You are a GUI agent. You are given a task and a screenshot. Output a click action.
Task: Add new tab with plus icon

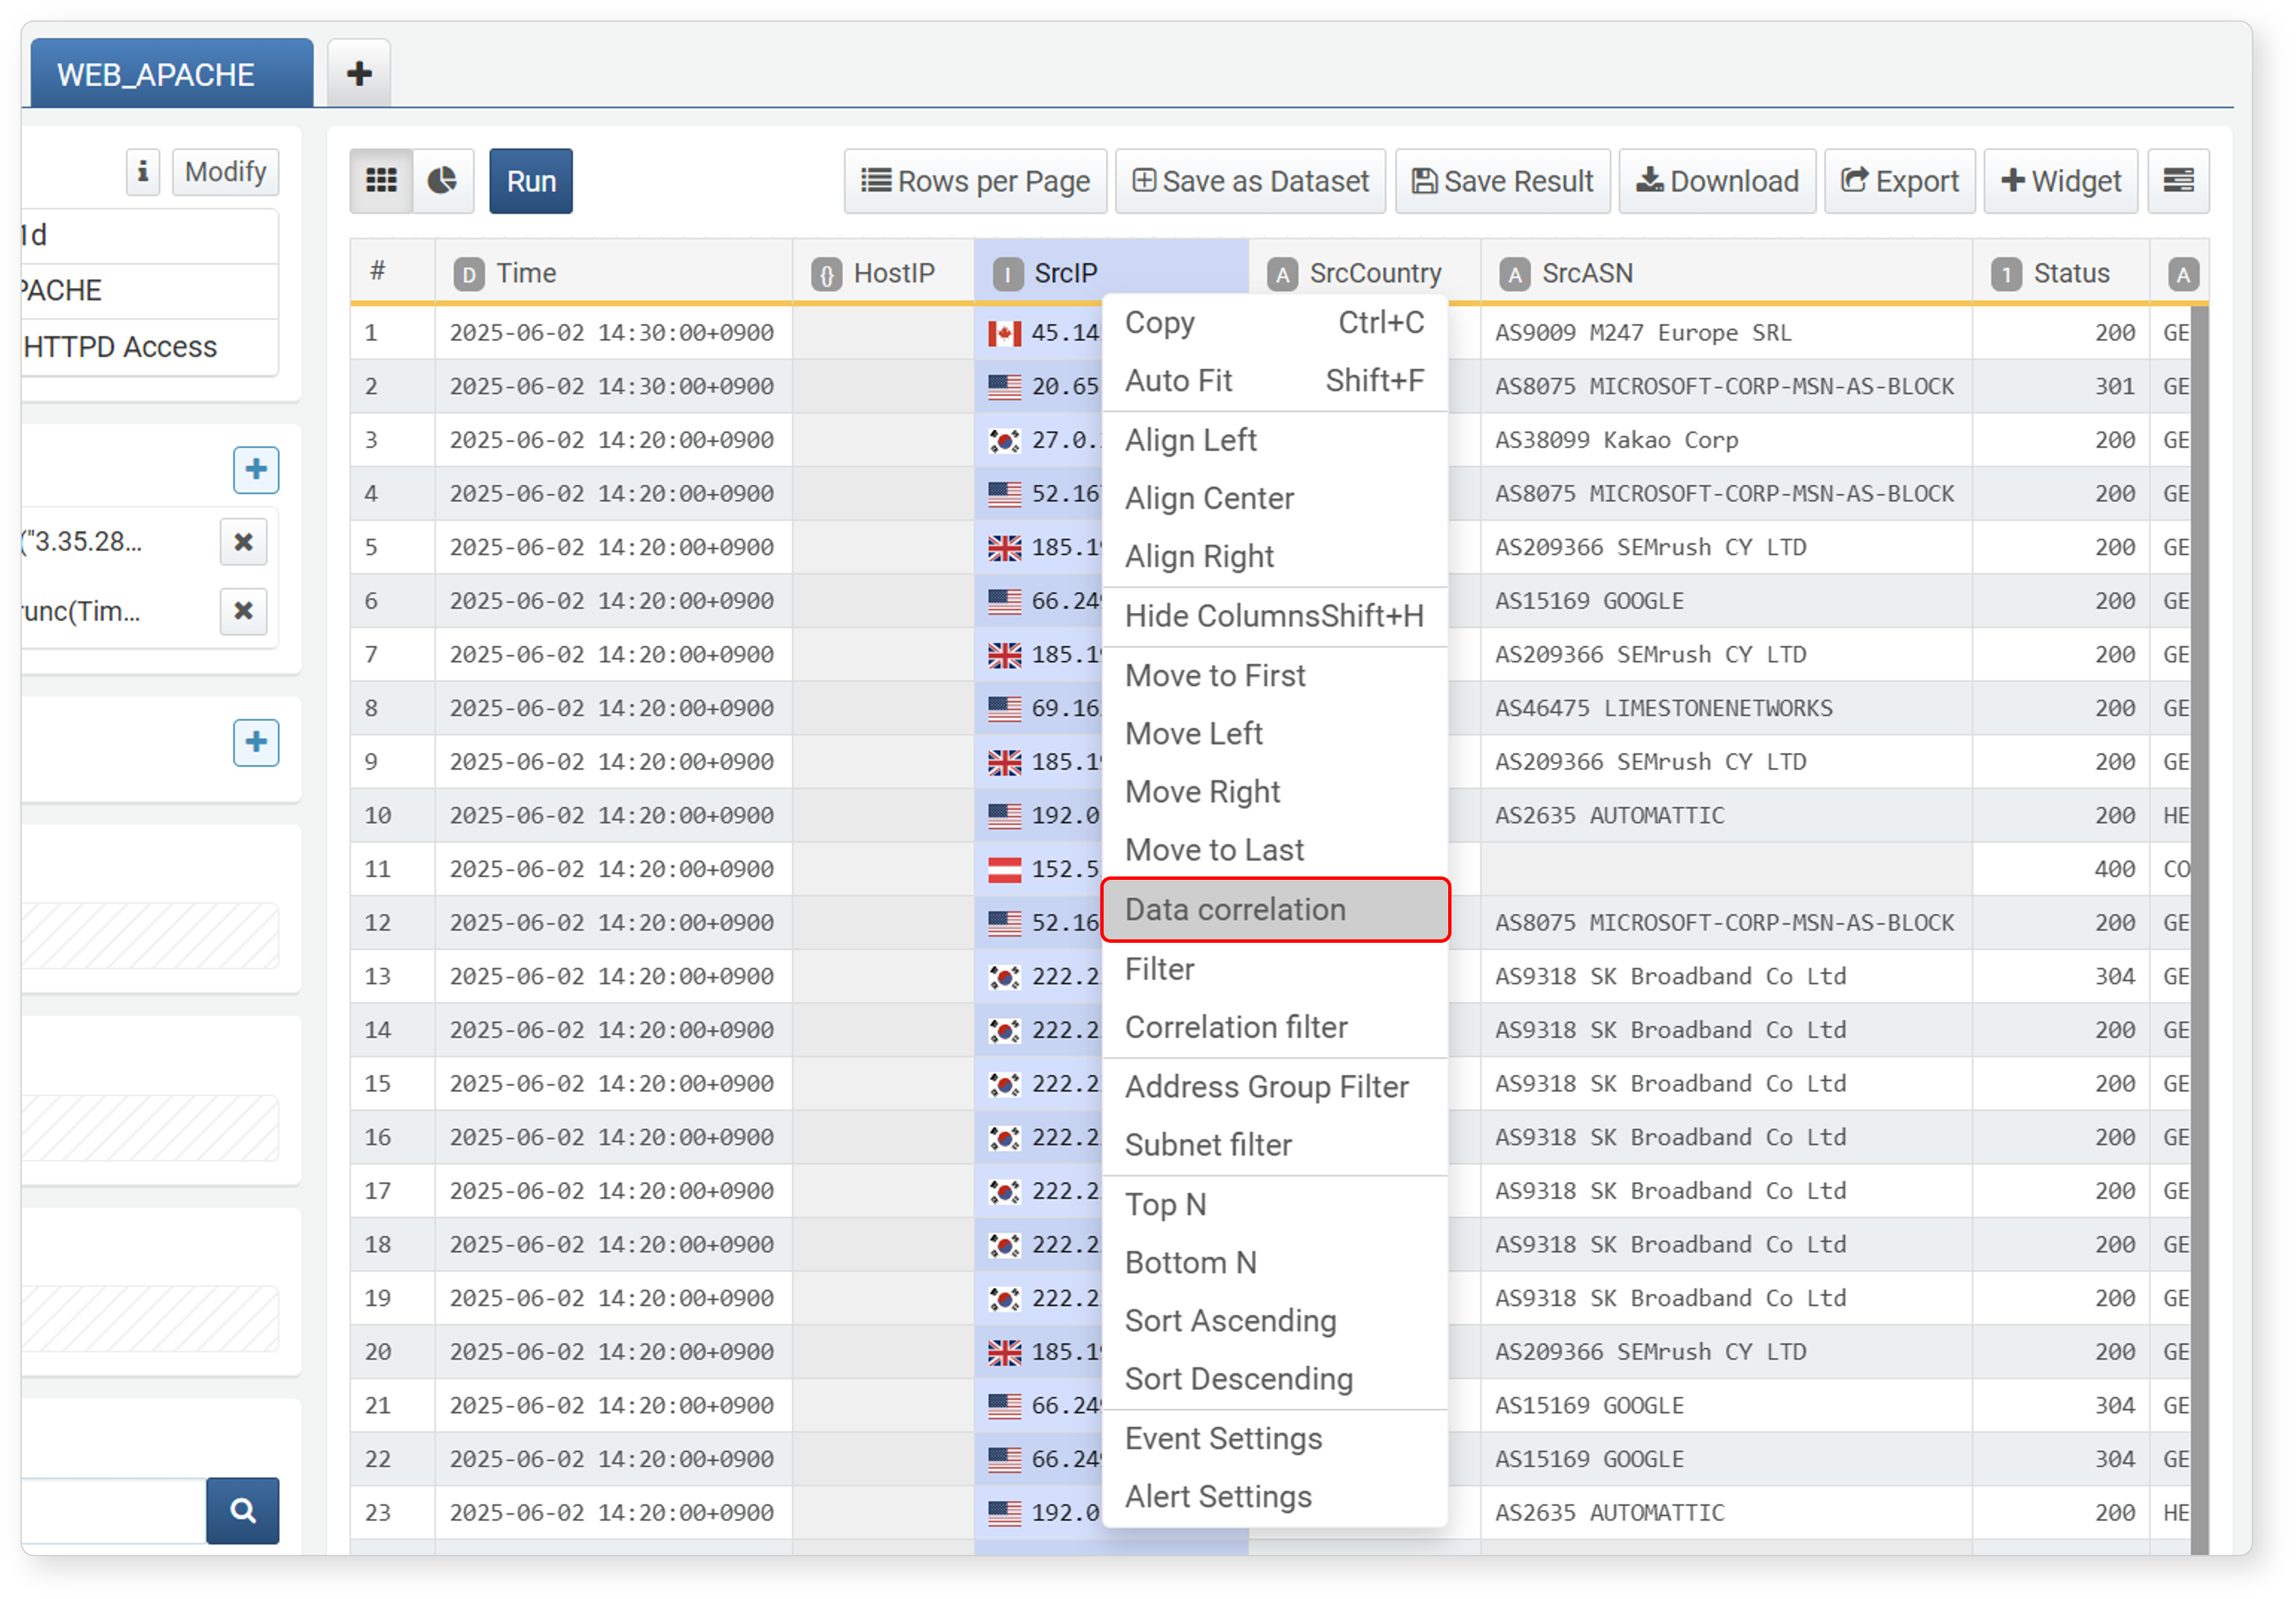[359, 73]
